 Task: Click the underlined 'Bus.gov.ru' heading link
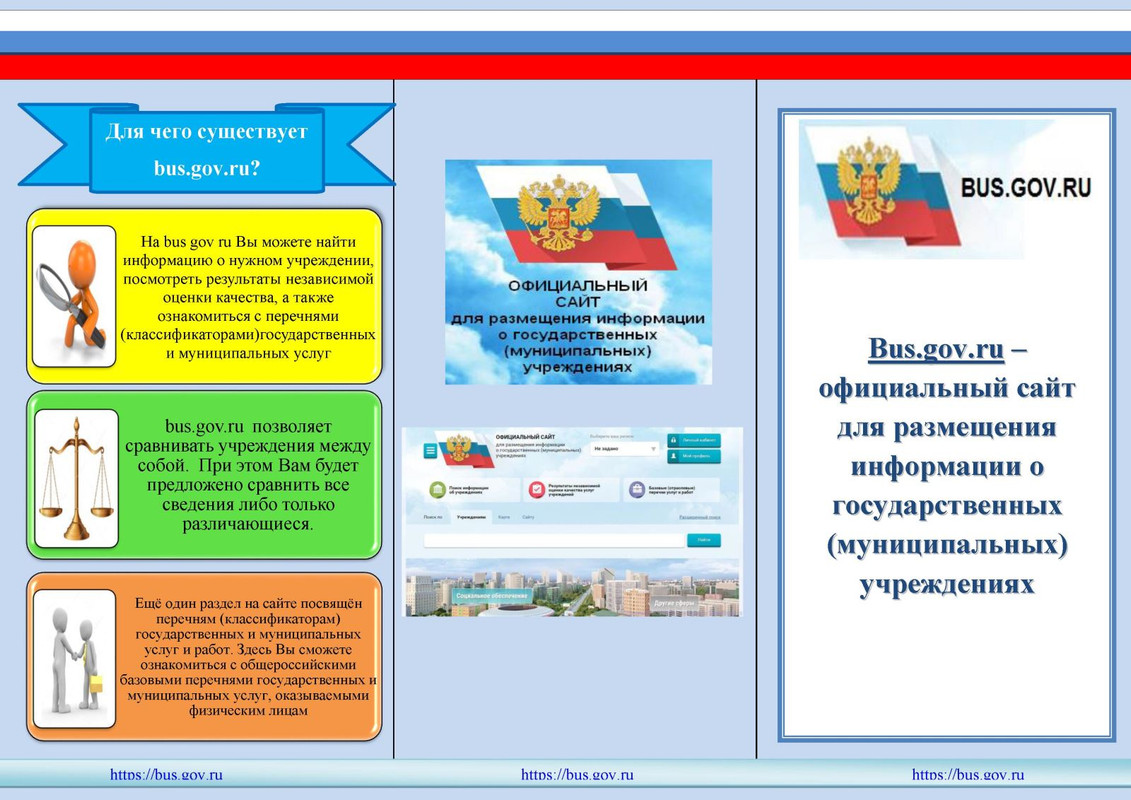pyautogui.click(x=936, y=348)
